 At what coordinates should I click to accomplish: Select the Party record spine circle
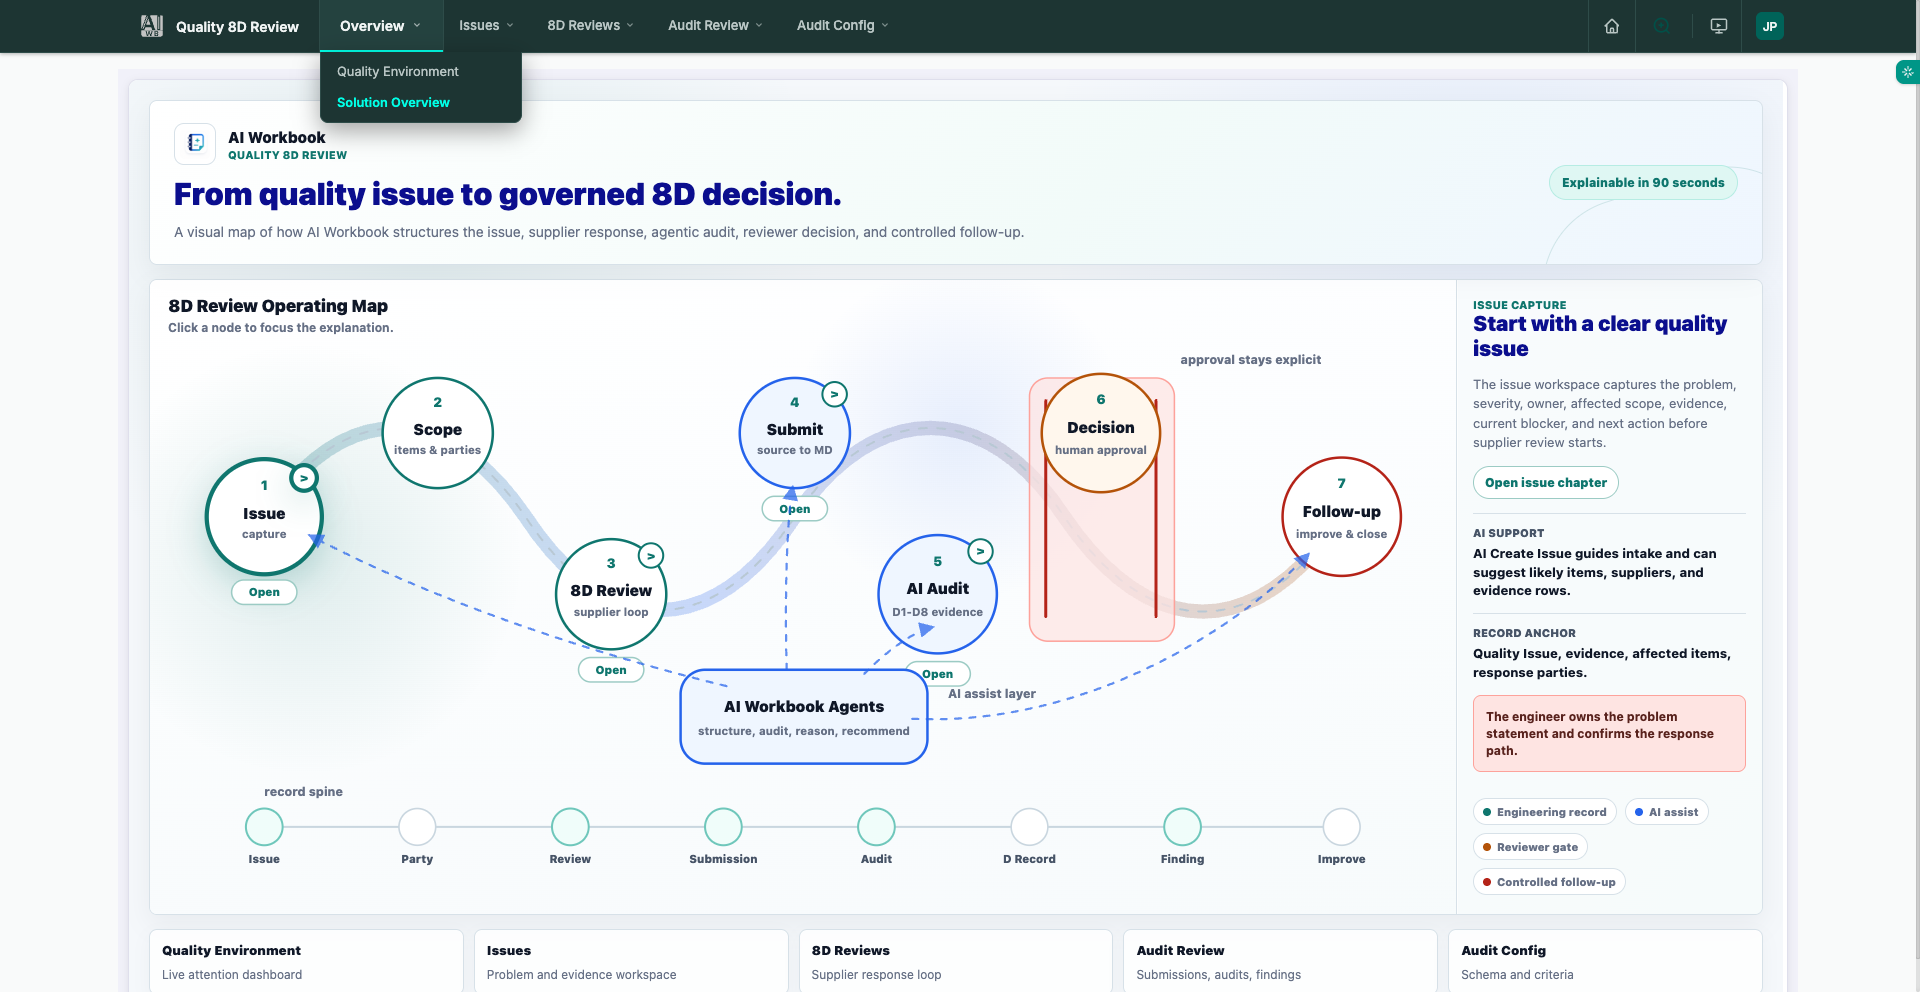[417, 827]
